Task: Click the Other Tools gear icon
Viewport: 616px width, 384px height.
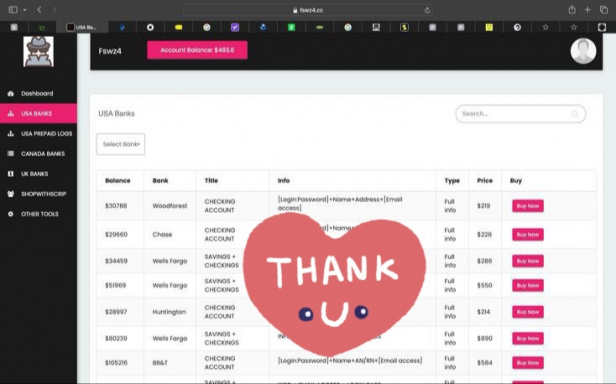Action: pos(11,214)
